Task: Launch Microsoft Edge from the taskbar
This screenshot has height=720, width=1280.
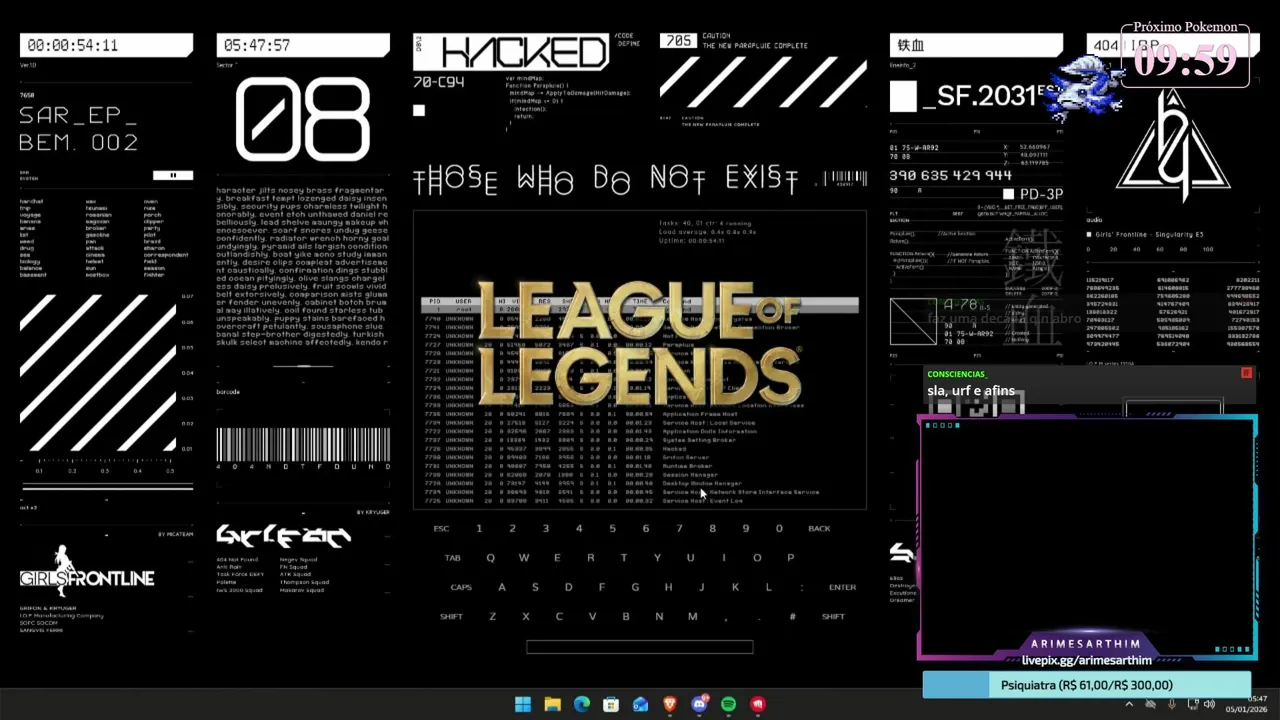Action: 582,705
